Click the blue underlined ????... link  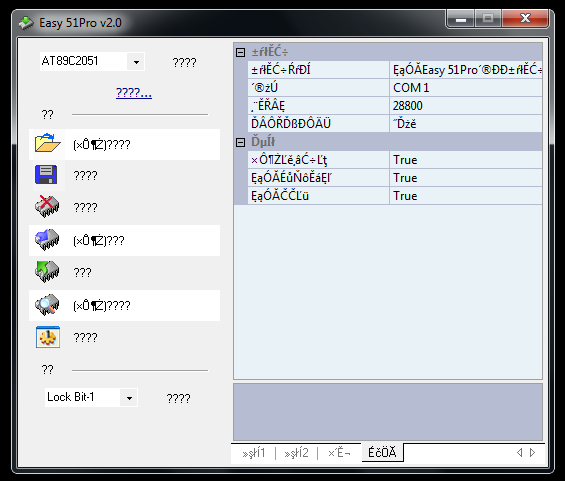tap(134, 93)
